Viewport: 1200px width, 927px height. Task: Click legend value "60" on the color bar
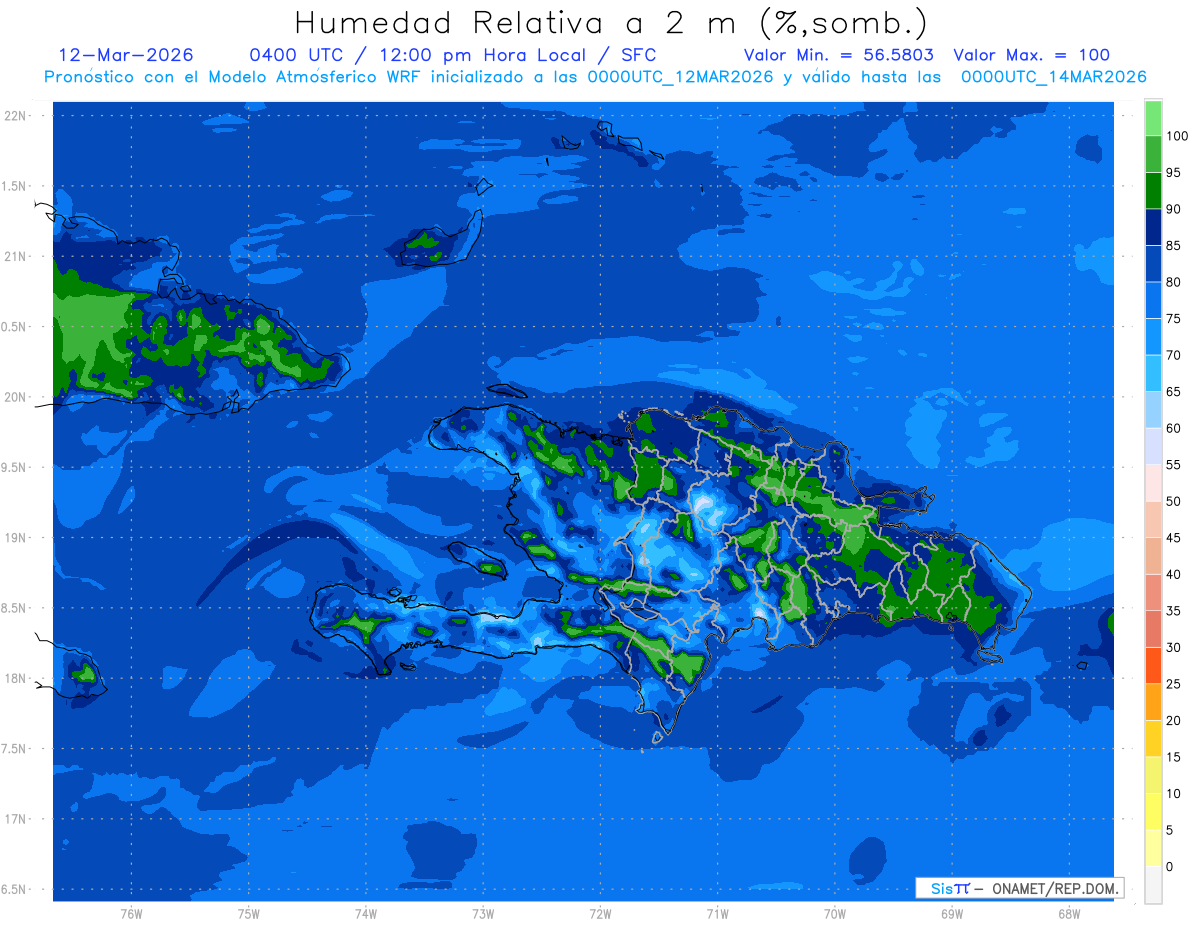pos(1174,429)
